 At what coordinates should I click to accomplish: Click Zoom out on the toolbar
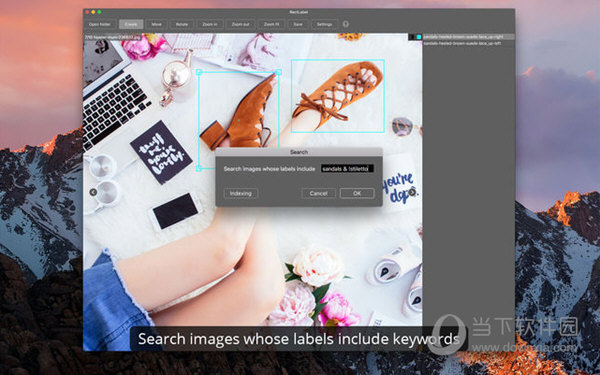[x=240, y=24]
